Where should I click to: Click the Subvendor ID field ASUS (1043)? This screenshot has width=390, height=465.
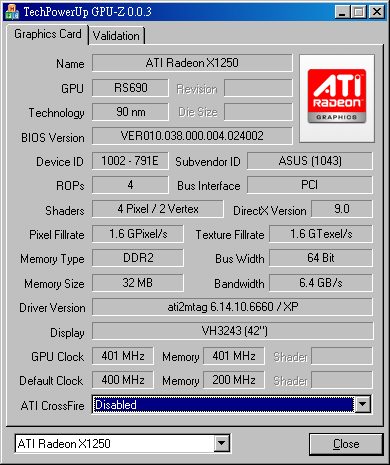pyautogui.click(x=310, y=161)
